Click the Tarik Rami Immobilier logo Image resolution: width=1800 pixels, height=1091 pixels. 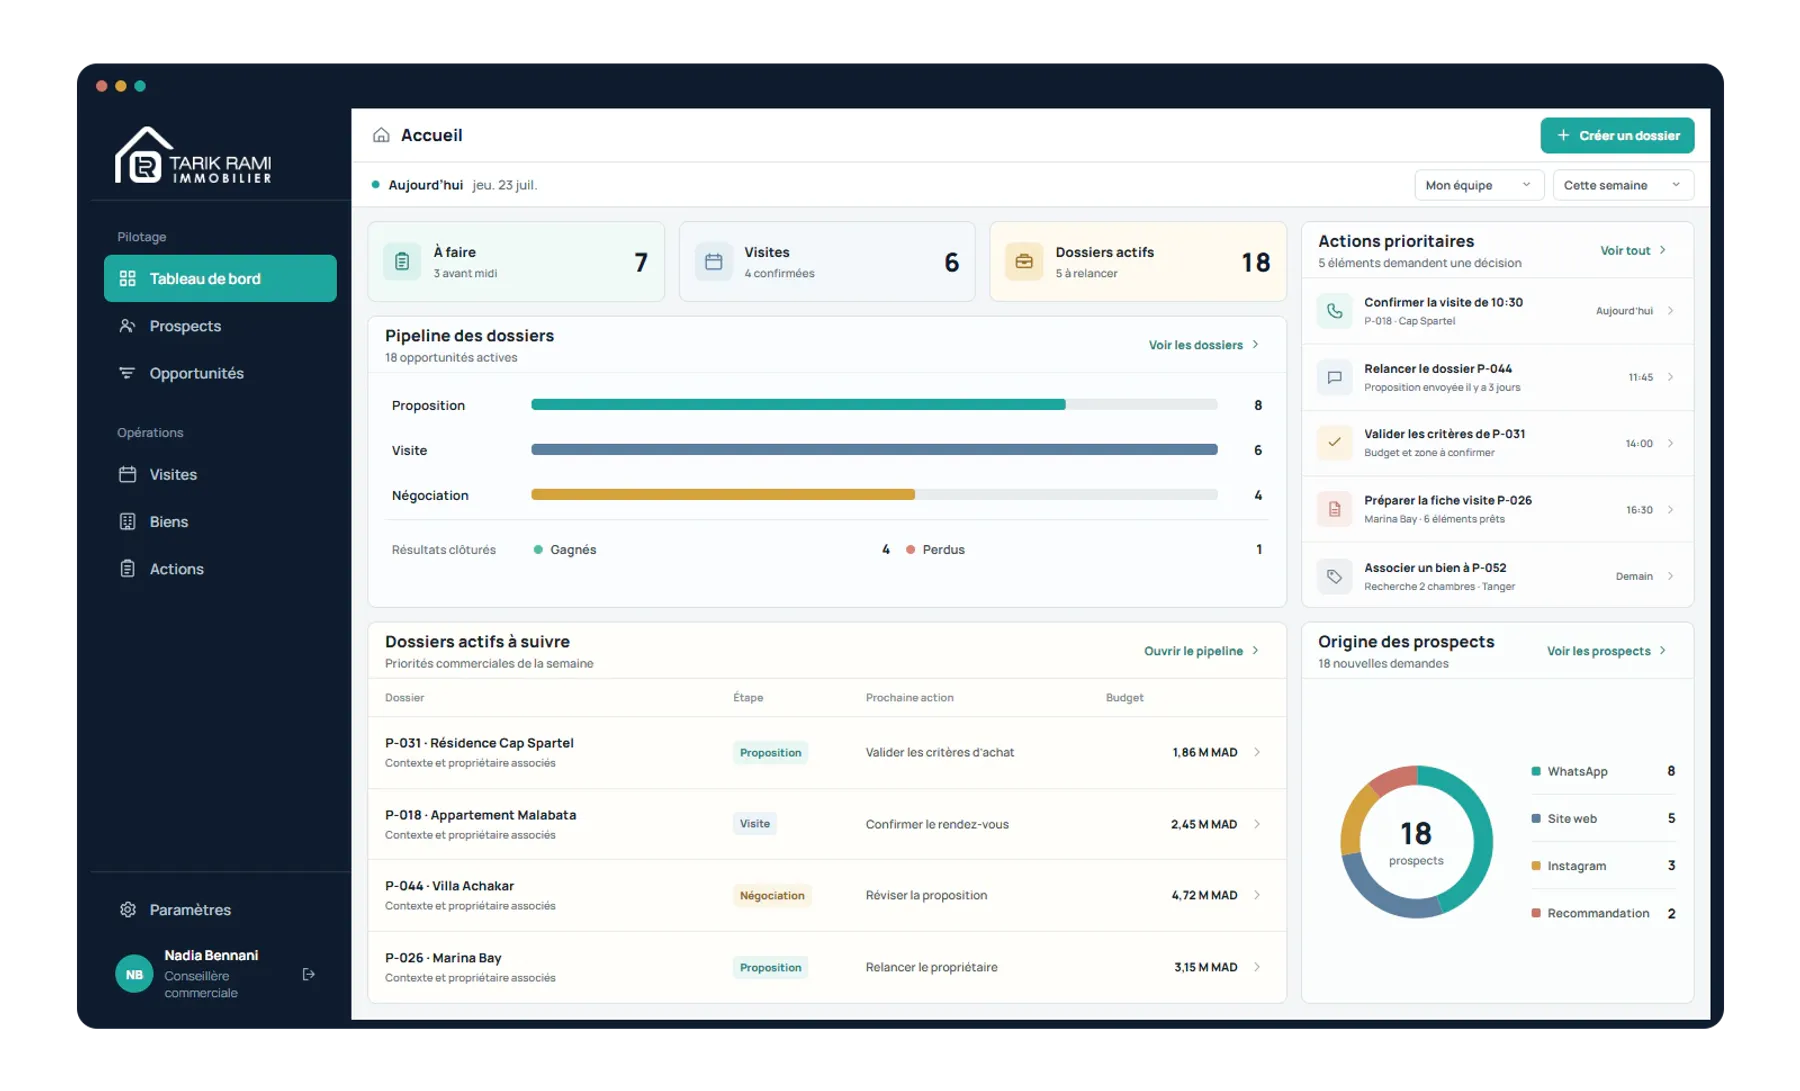coord(193,156)
